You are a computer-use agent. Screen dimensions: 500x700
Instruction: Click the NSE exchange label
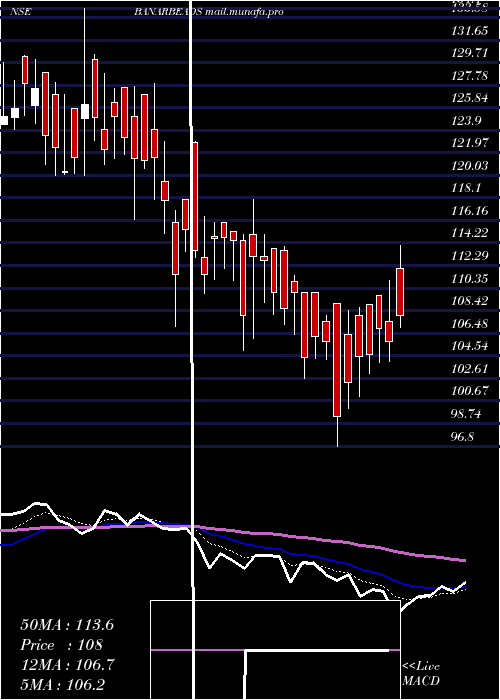pos(21,12)
